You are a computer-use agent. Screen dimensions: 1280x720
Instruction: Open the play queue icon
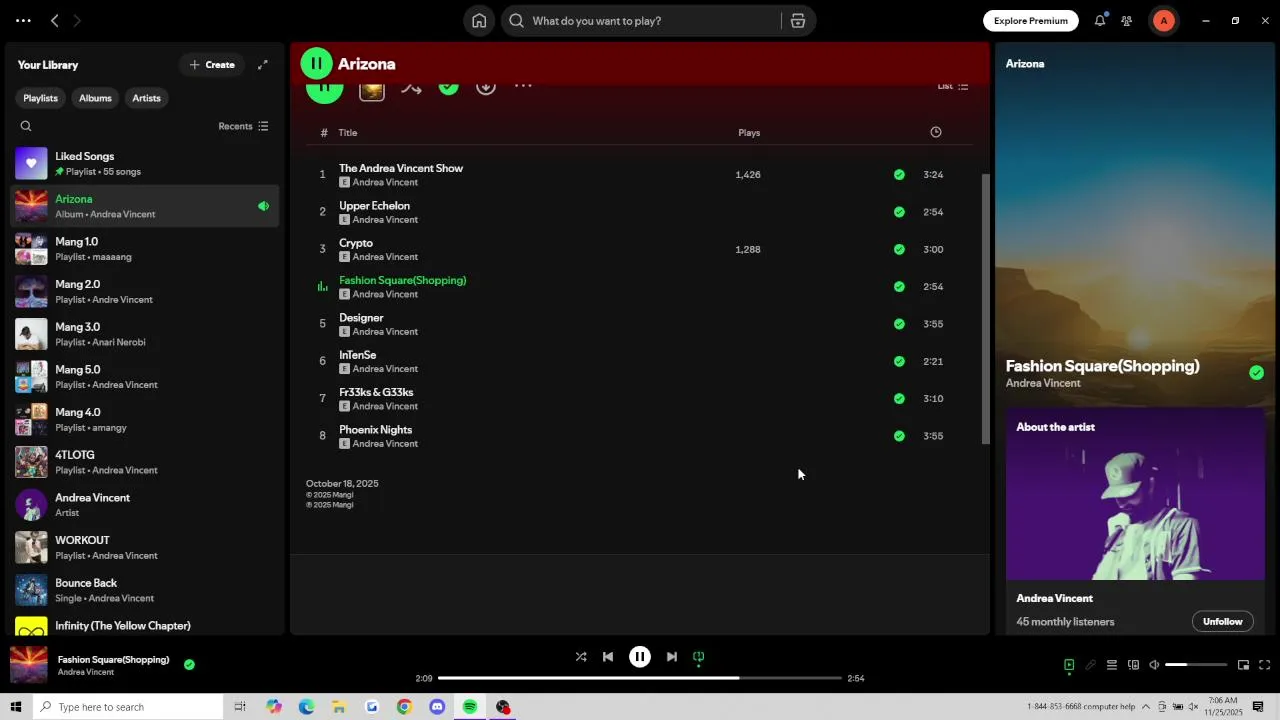[1112, 665]
